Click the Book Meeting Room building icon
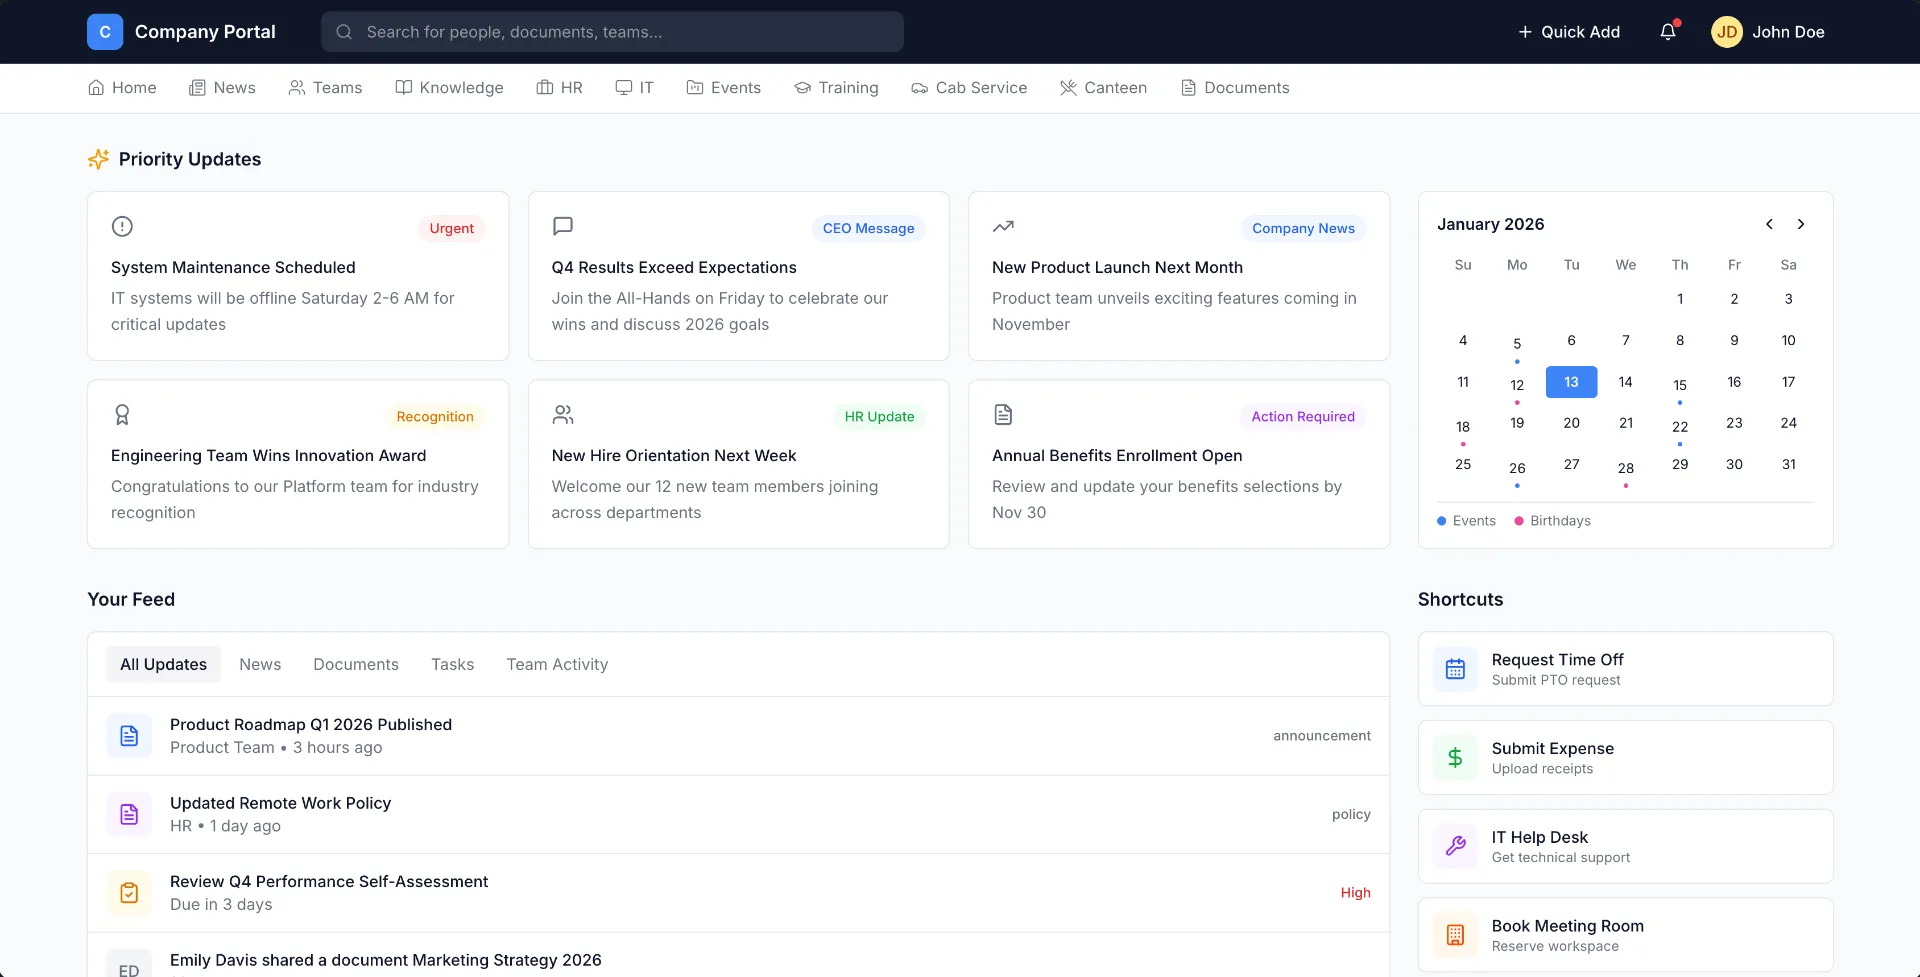The width and height of the screenshot is (1920, 977). pos(1455,935)
